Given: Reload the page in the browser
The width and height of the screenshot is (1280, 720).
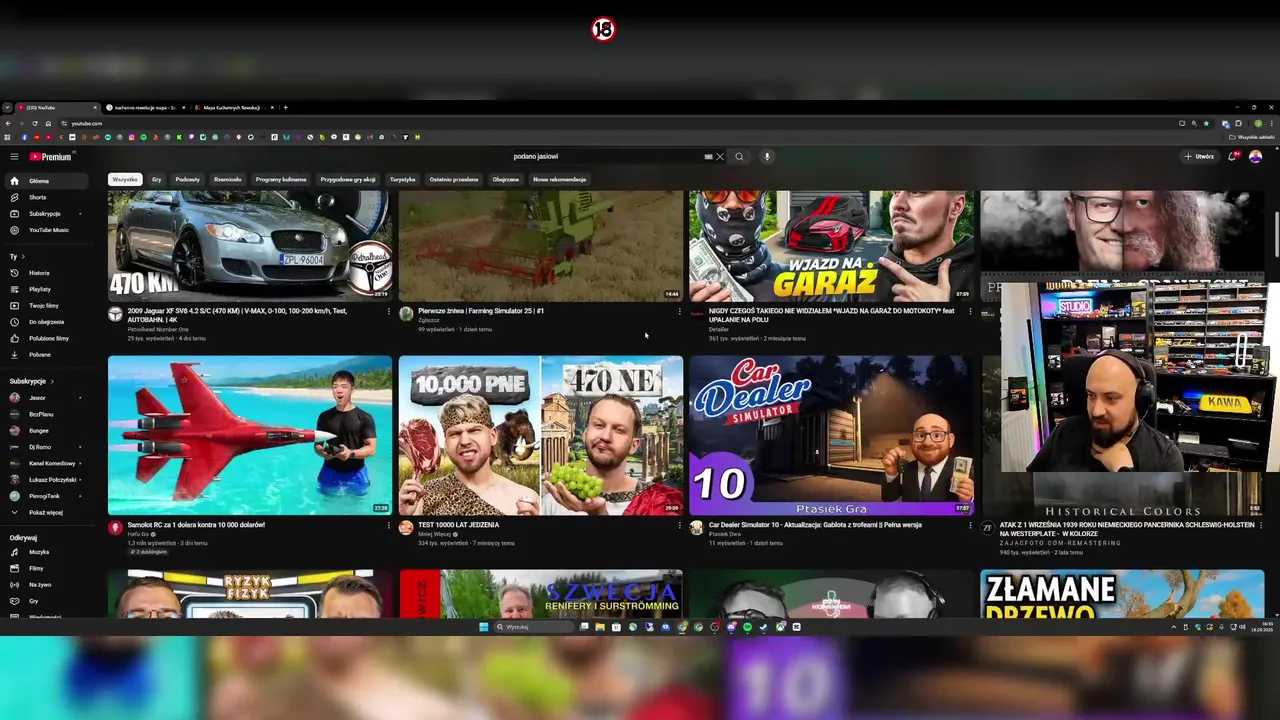Looking at the screenshot, I should pyautogui.click(x=34, y=123).
